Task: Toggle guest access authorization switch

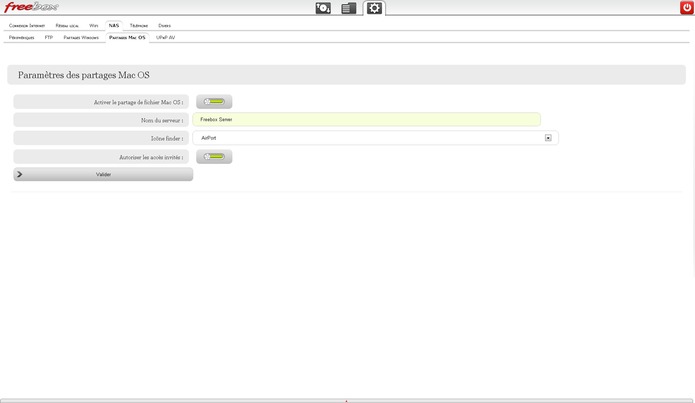Action: point(214,157)
